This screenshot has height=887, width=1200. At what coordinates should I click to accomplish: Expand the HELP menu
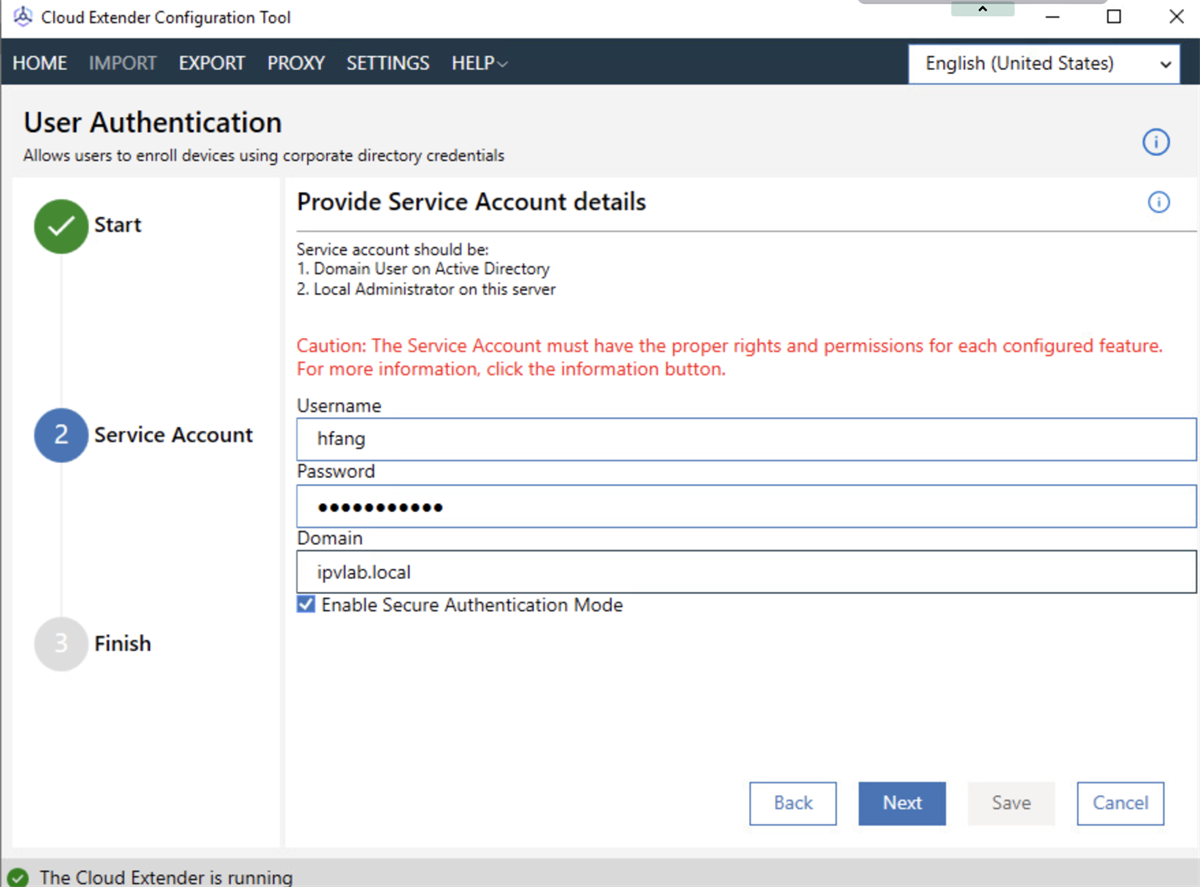tap(480, 63)
